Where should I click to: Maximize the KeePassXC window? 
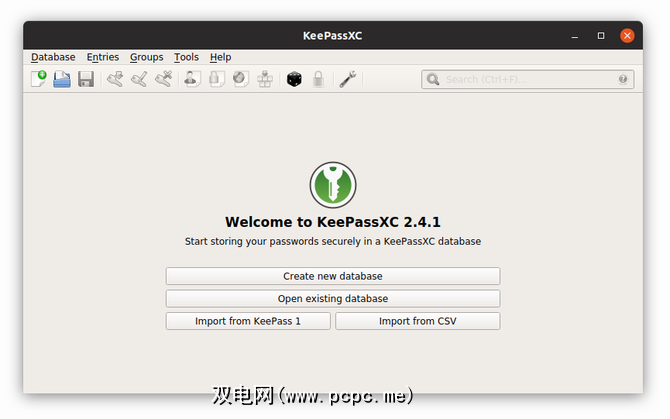tap(601, 36)
